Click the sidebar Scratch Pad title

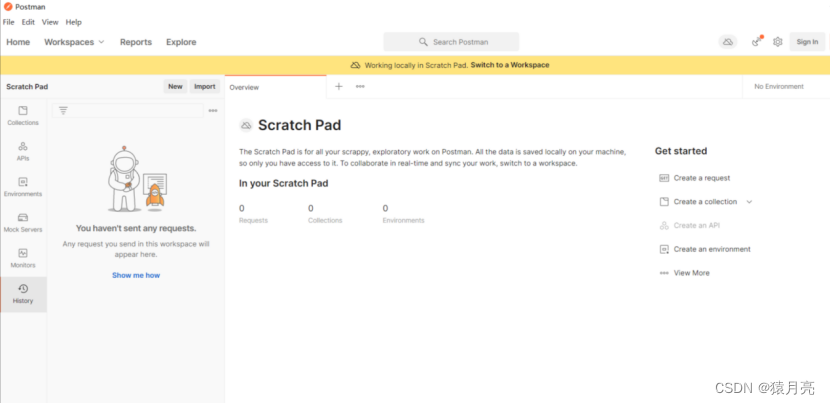[27, 87]
